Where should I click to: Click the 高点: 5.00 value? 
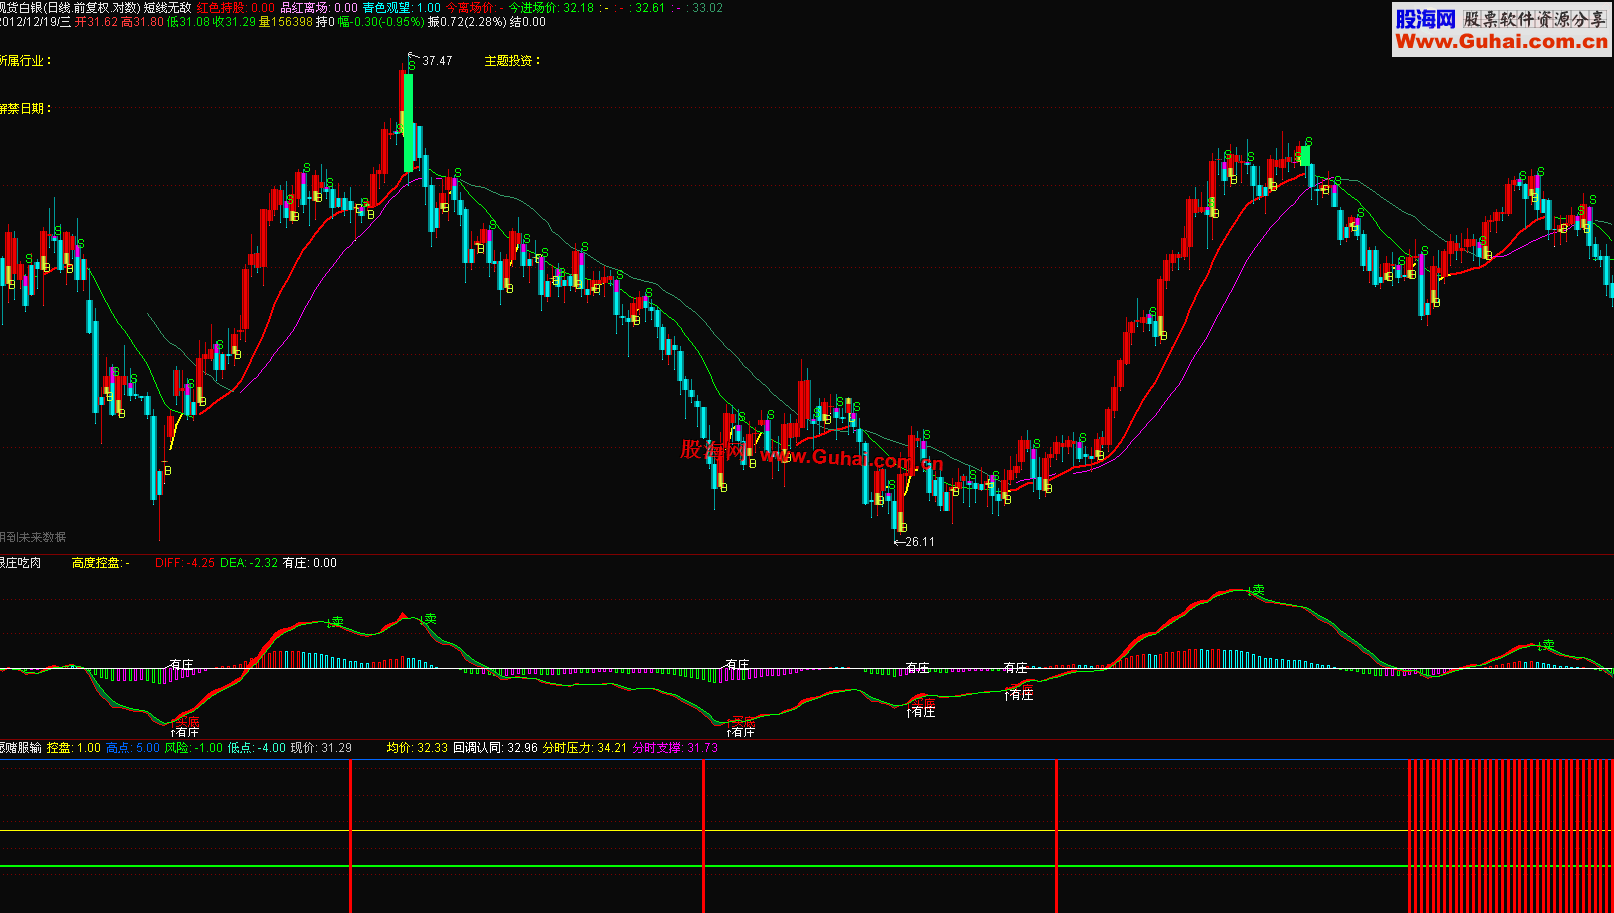coord(133,748)
